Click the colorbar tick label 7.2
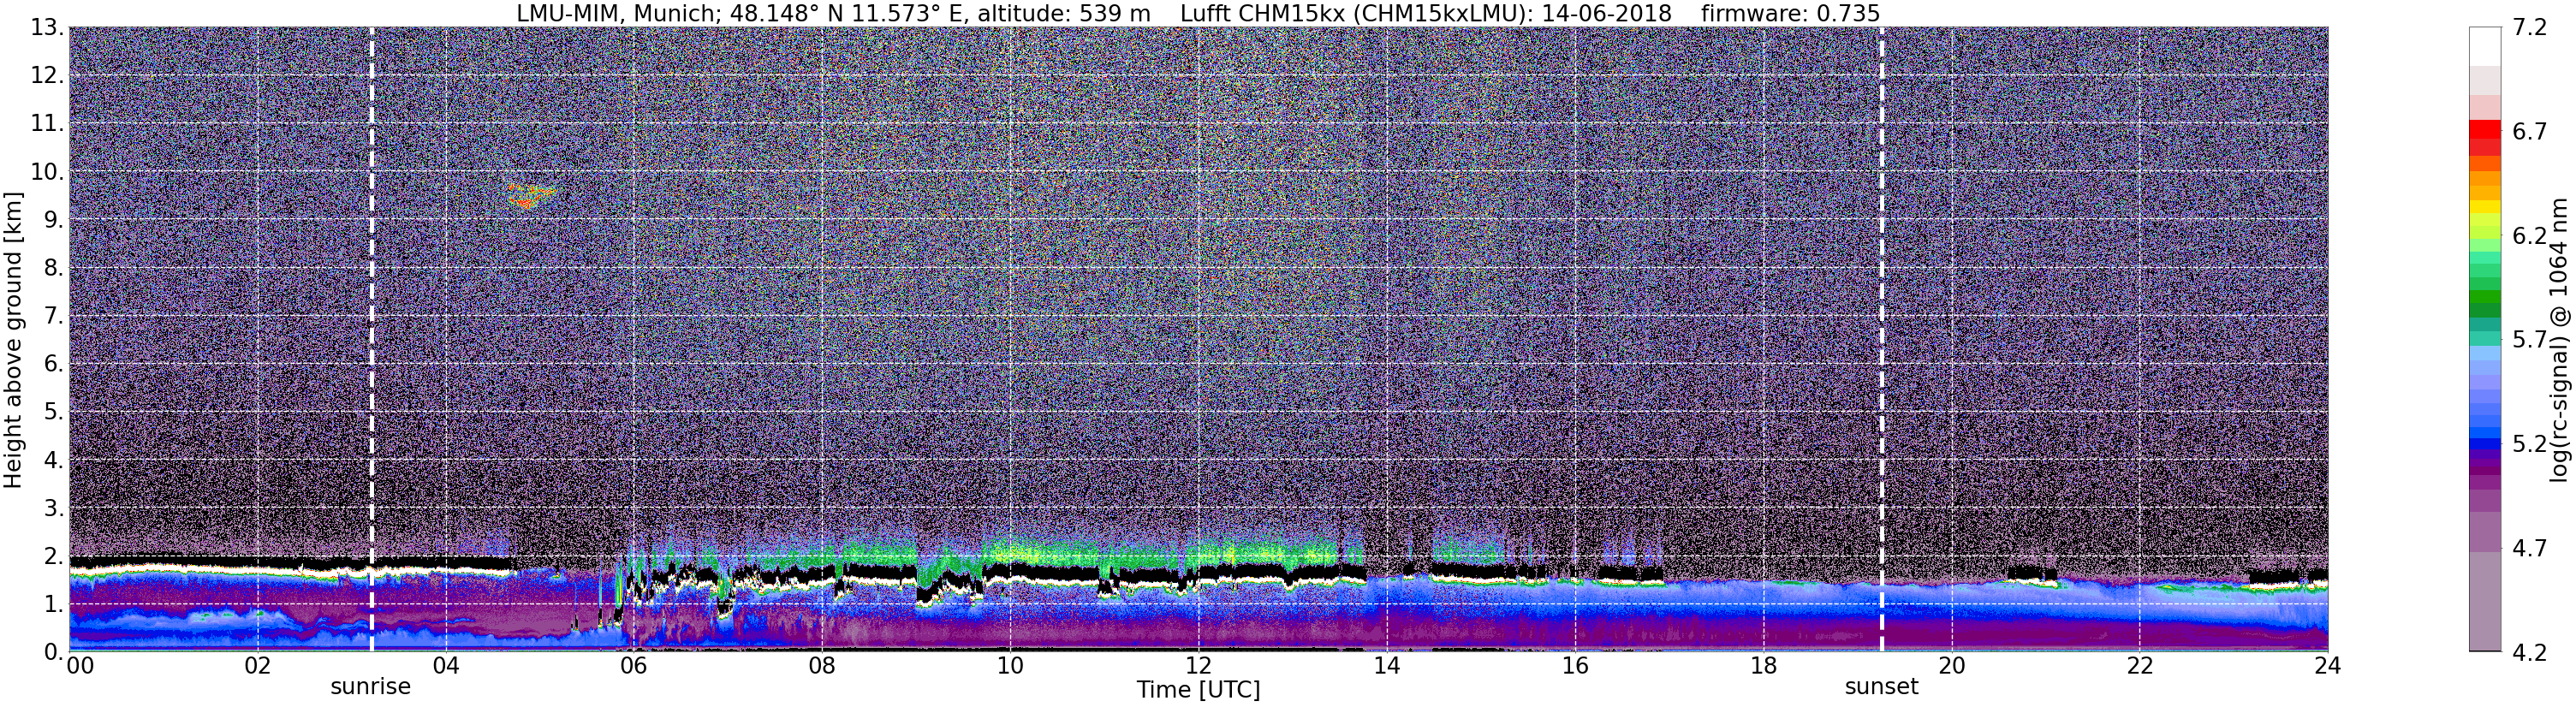The image size is (2576, 707). (x=2530, y=28)
